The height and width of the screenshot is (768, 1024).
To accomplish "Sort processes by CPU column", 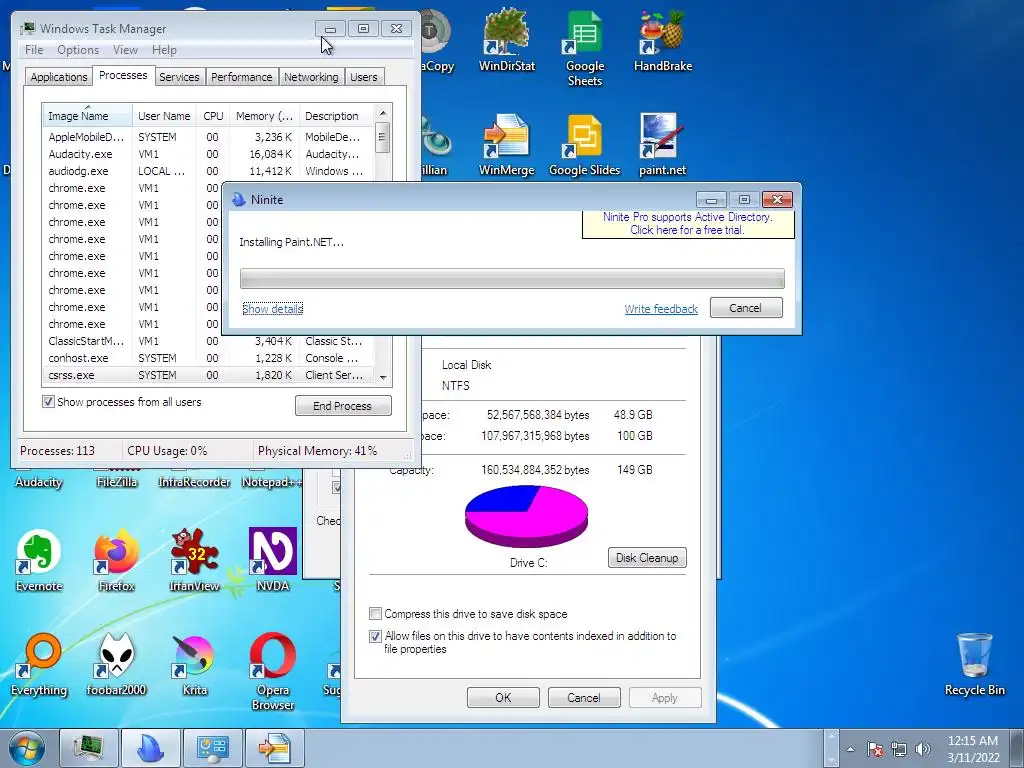I will (213, 116).
